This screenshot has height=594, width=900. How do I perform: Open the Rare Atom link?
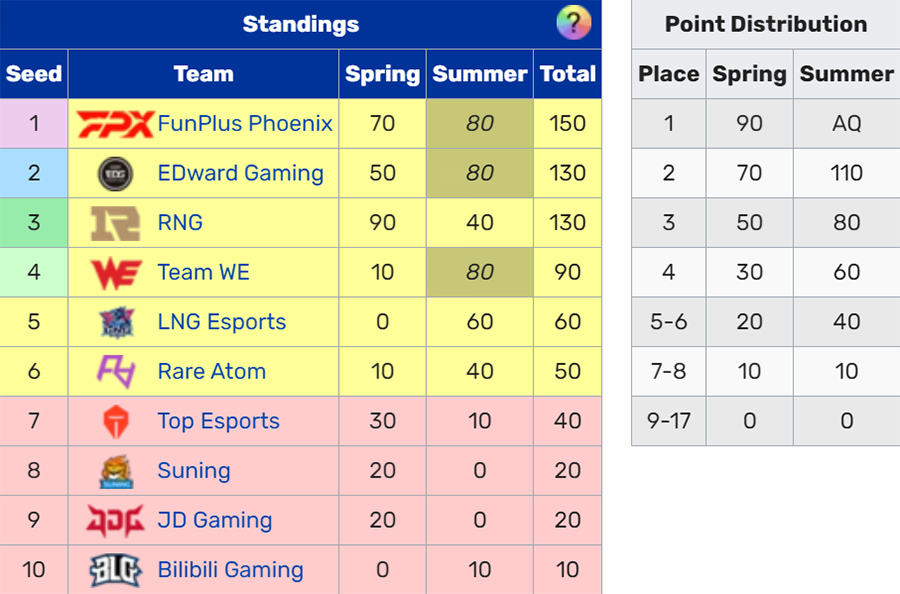(x=212, y=371)
